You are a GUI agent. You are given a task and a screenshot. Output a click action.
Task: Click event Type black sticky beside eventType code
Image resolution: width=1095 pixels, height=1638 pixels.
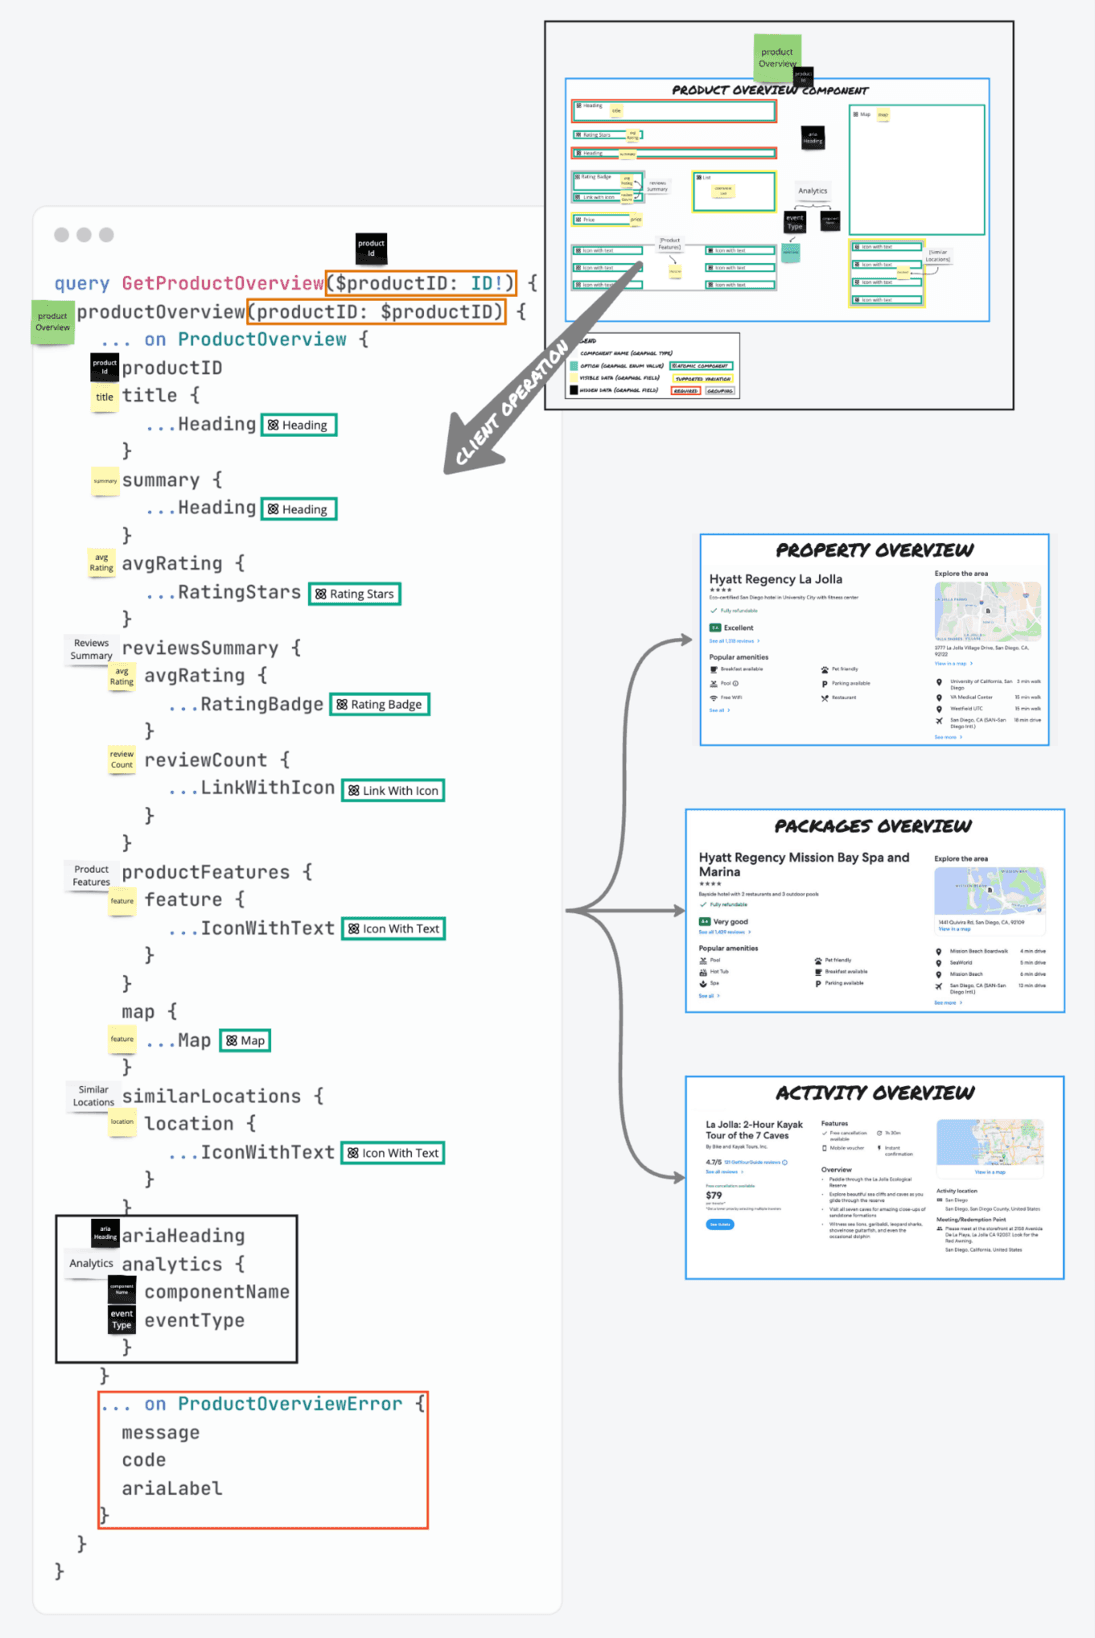pyautogui.click(x=121, y=1319)
